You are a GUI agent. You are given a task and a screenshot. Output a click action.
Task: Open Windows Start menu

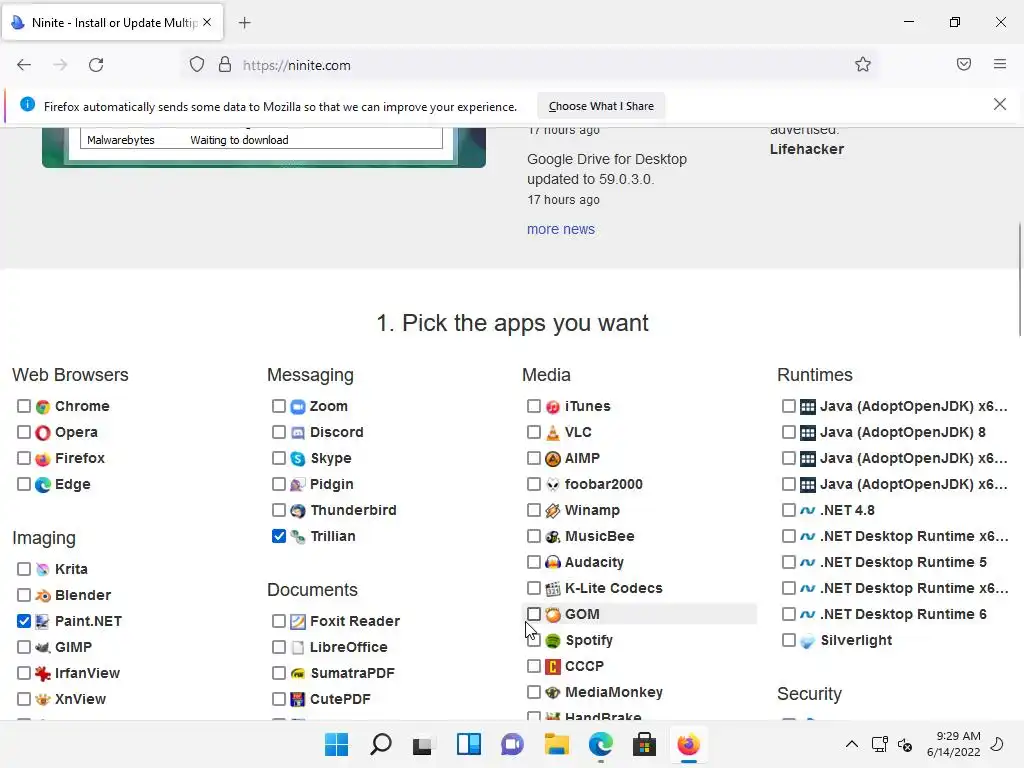click(x=337, y=744)
